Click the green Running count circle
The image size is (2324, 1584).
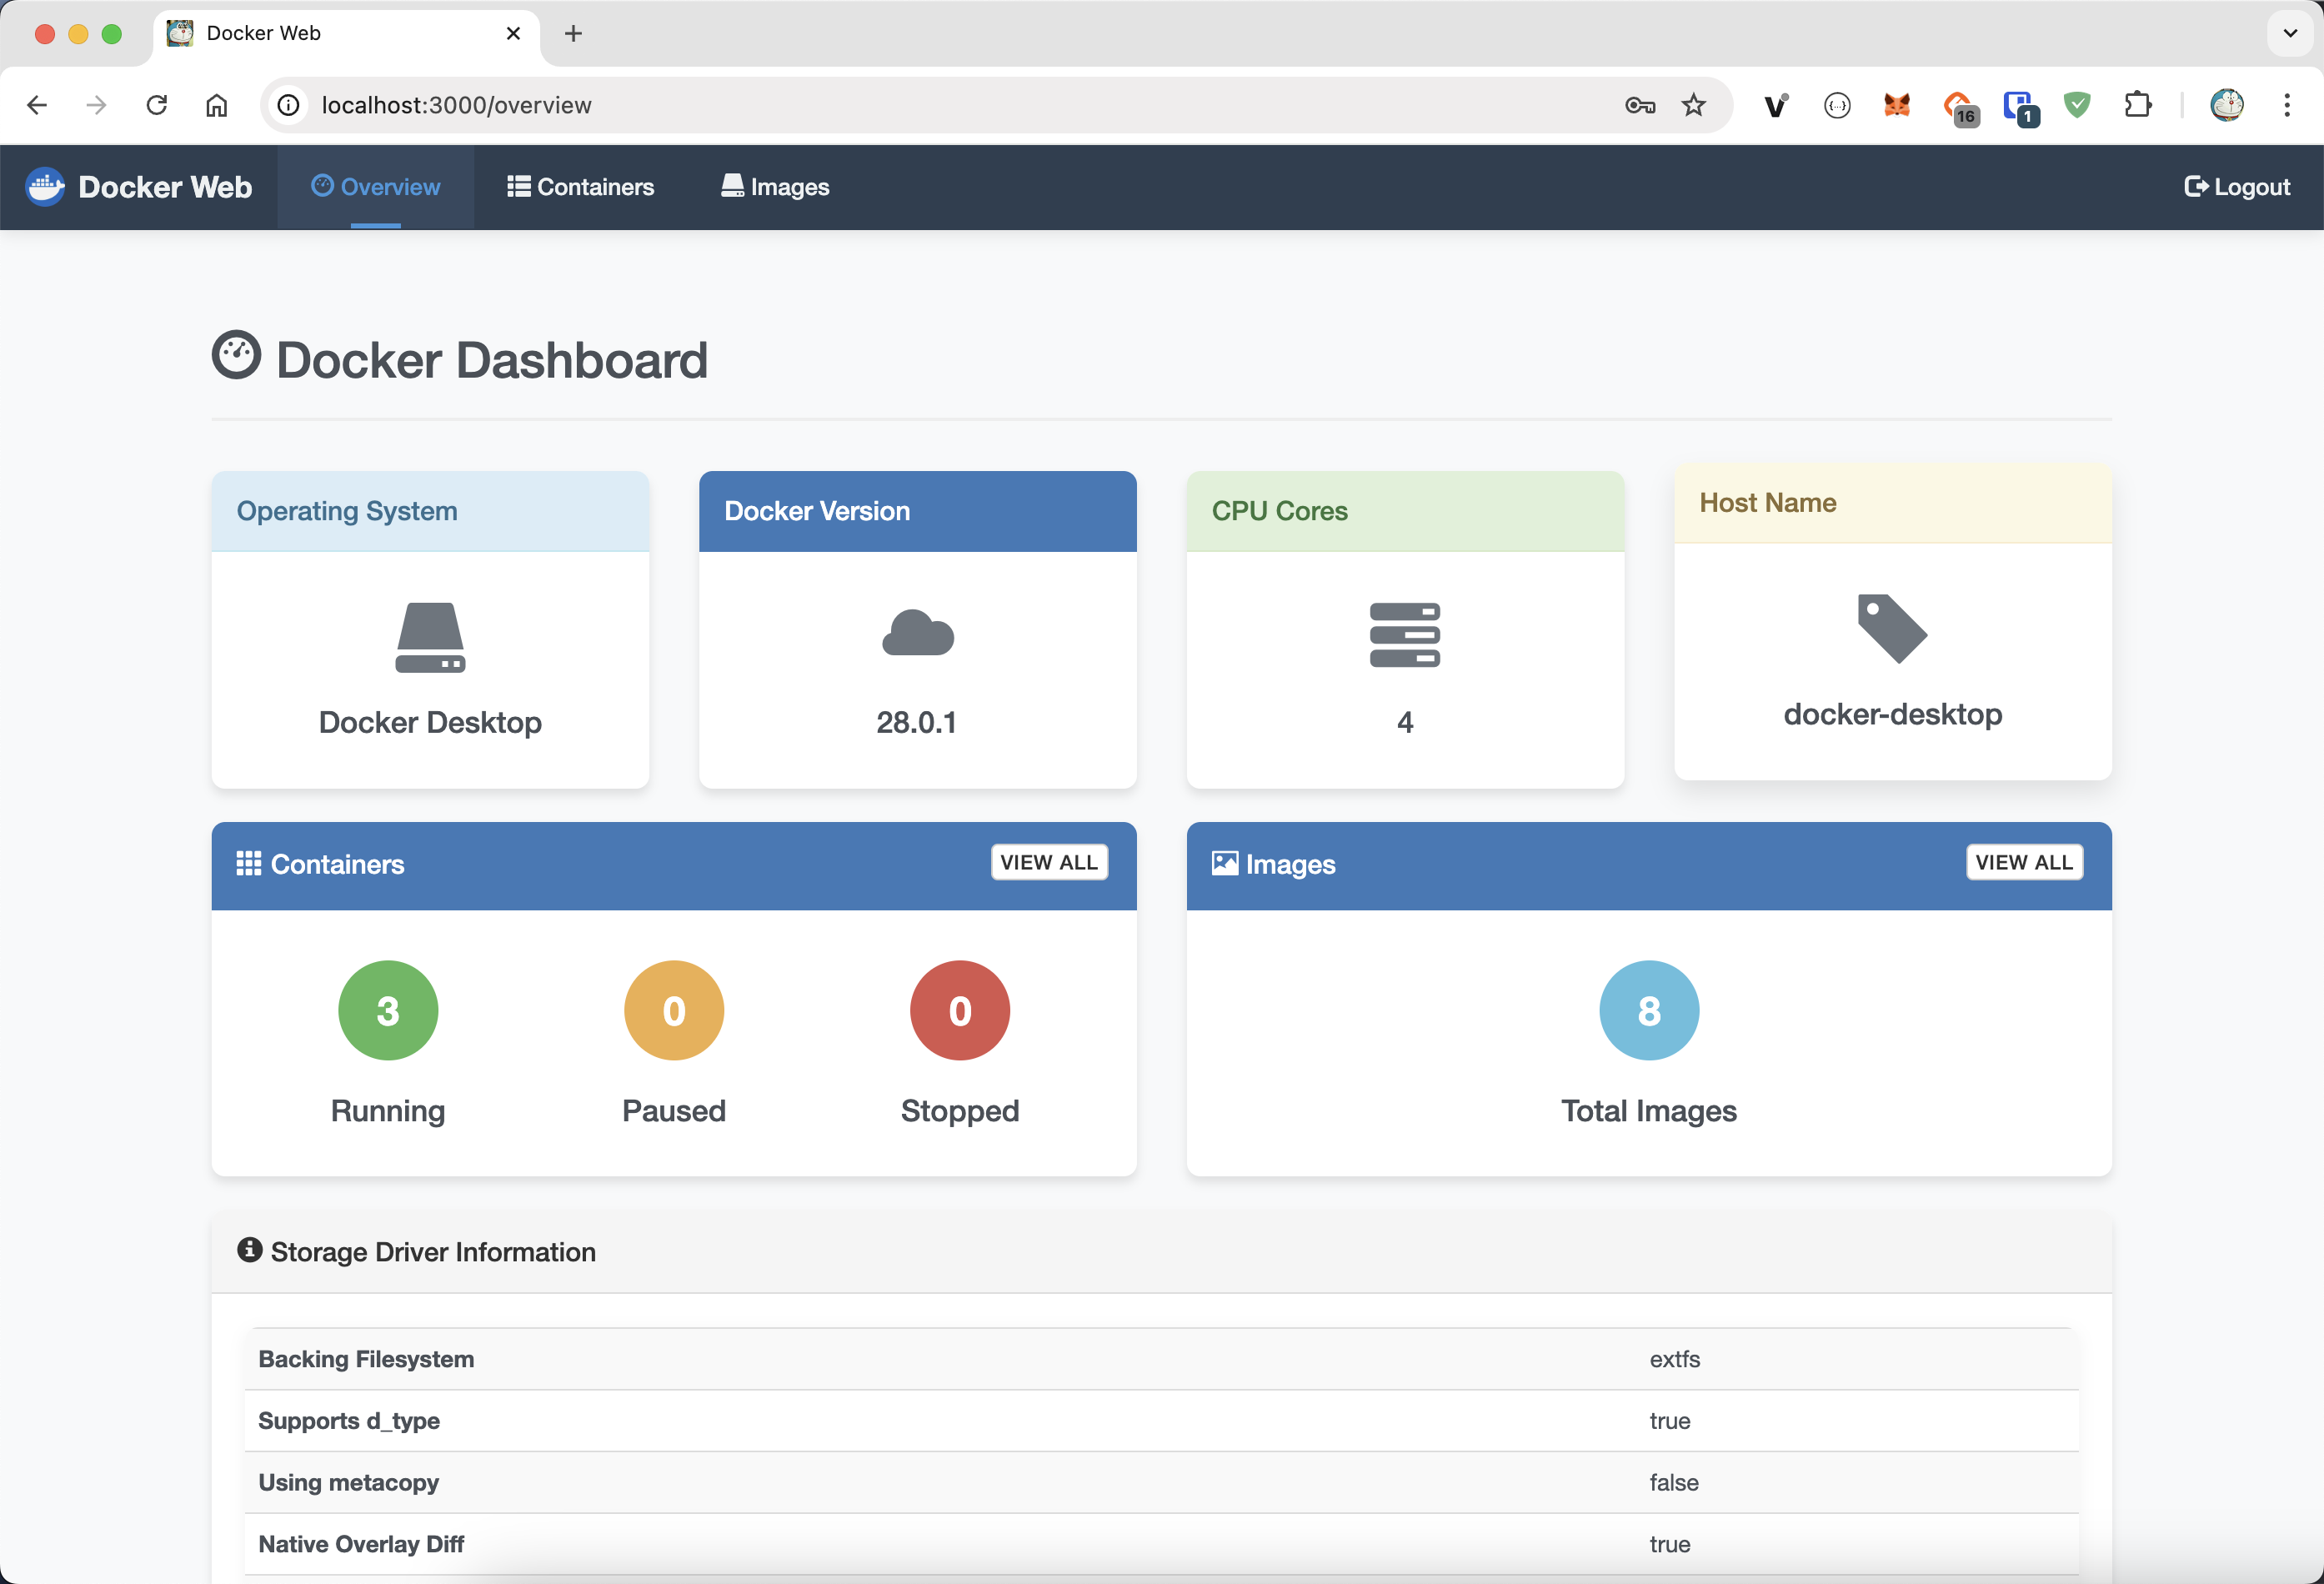(388, 1010)
